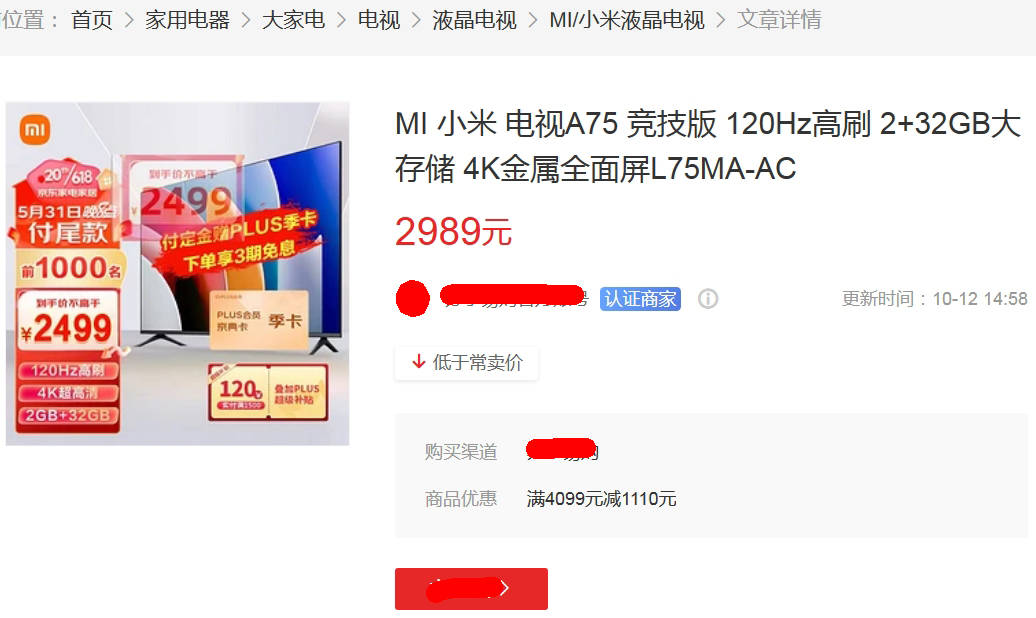Click the arrow on the red buy button
Image resolution: width=1036 pixels, height=618 pixels.
[x=504, y=588]
